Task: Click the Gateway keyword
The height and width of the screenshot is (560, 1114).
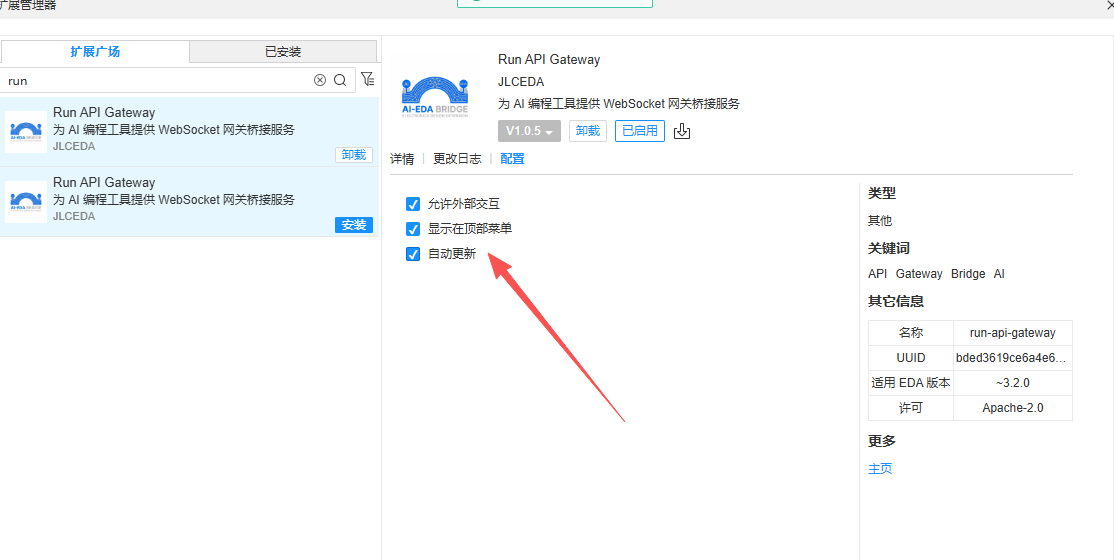Action: click(x=919, y=274)
